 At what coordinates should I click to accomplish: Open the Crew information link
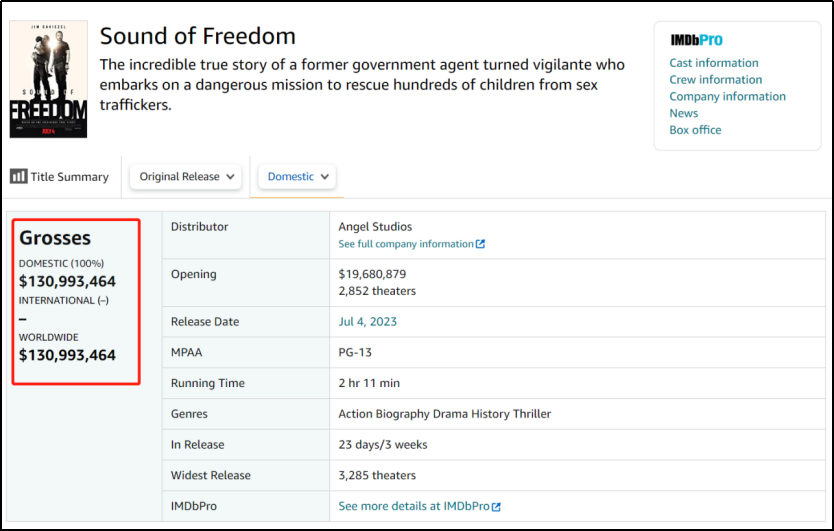tap(715, 80)
